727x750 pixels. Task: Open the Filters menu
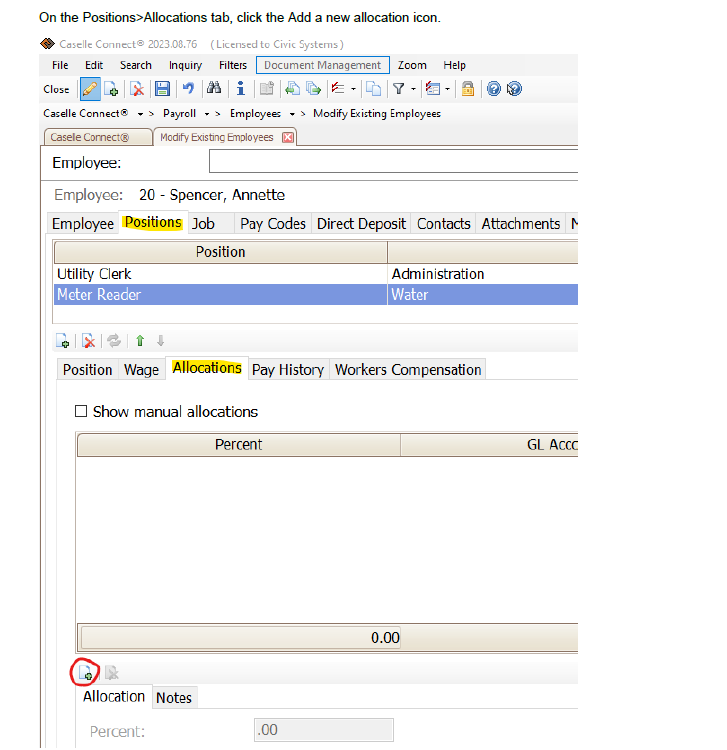click(233, 65)
